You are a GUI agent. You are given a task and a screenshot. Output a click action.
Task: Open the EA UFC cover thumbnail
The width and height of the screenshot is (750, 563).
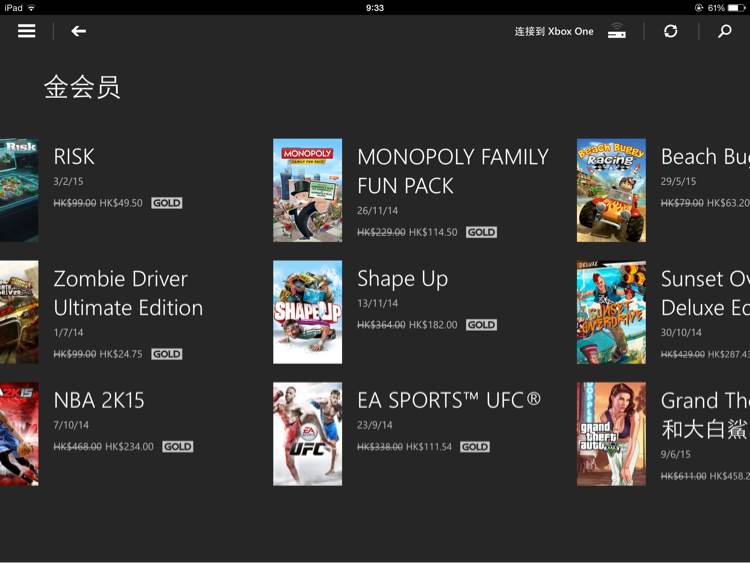(x=308, y=434)
